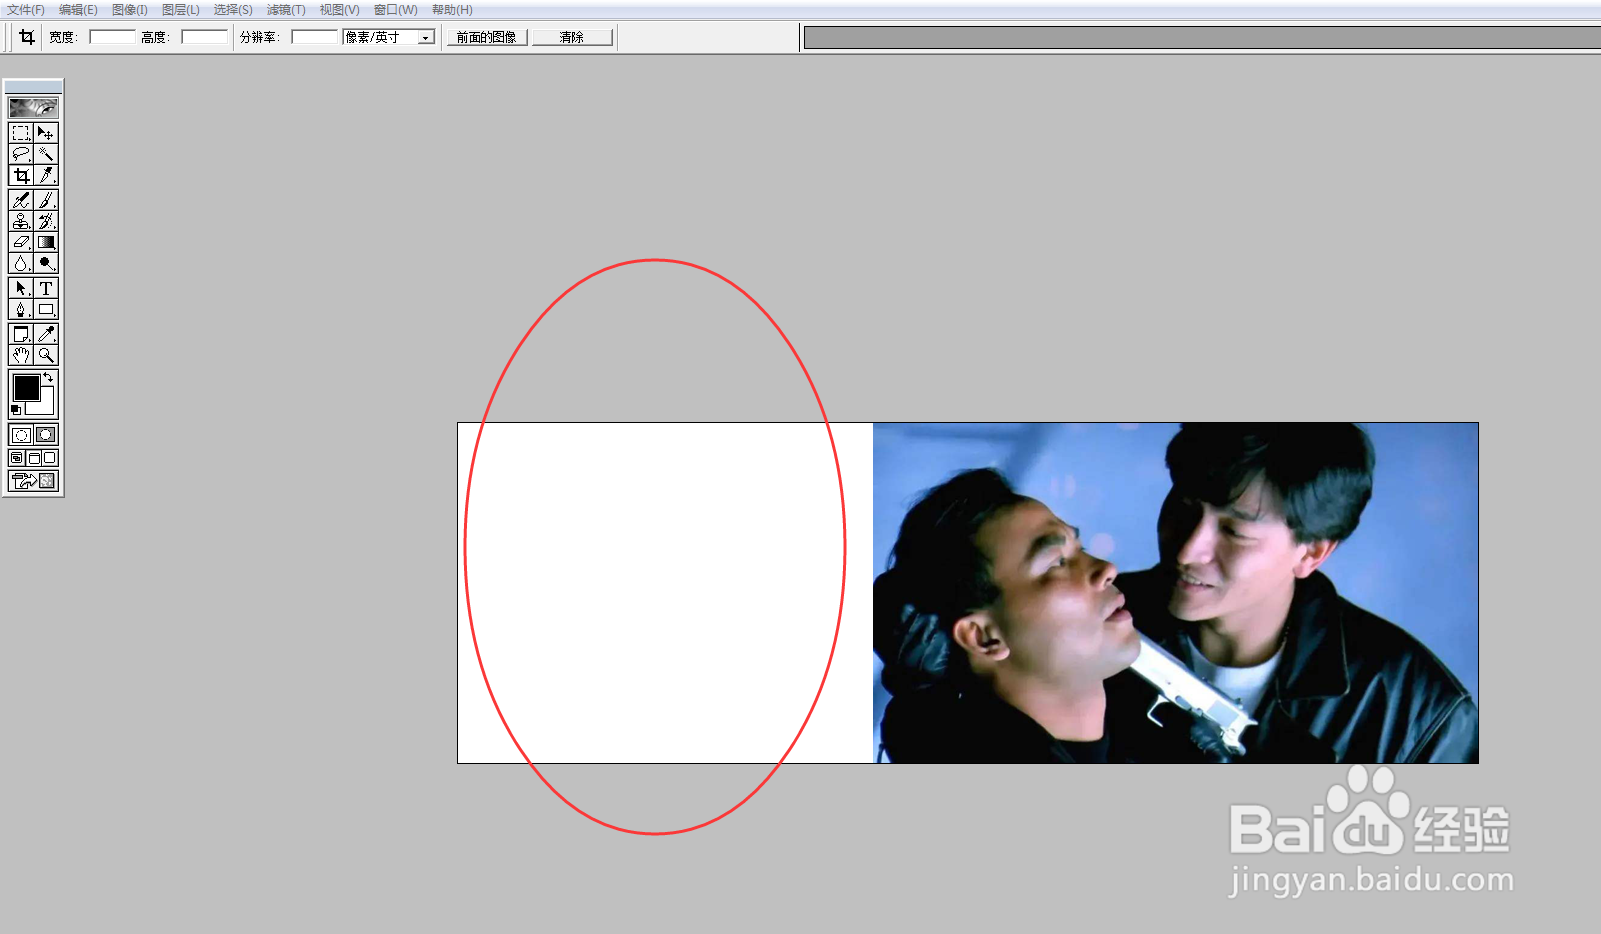Open the 窗口(W) menu
Viewport: 1601px width, 934px height.
point(395,10)
